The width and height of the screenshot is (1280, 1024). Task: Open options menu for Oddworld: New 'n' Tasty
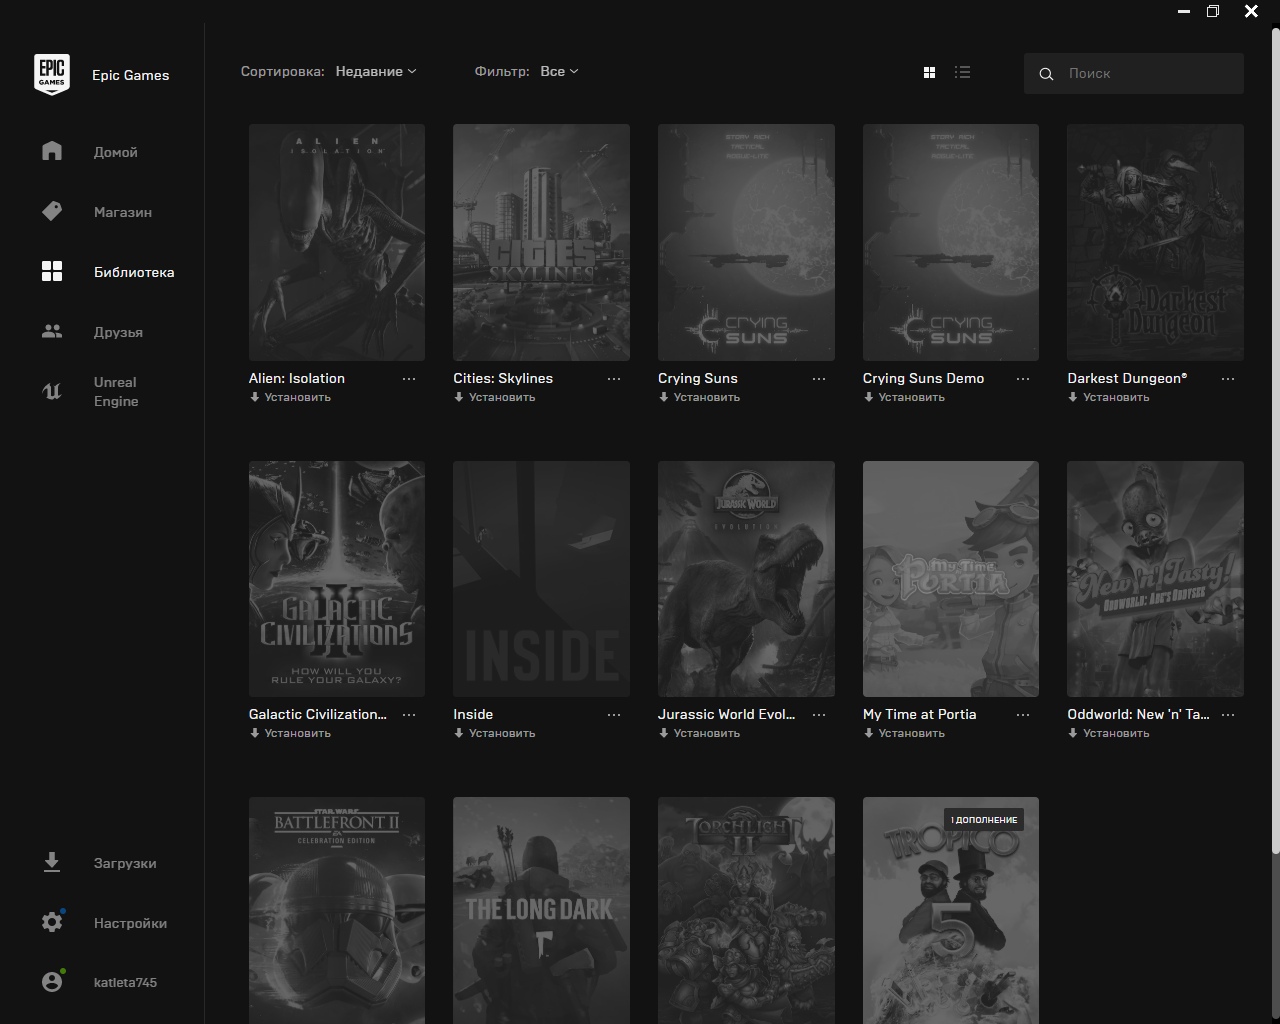(x=1228, y=715)
